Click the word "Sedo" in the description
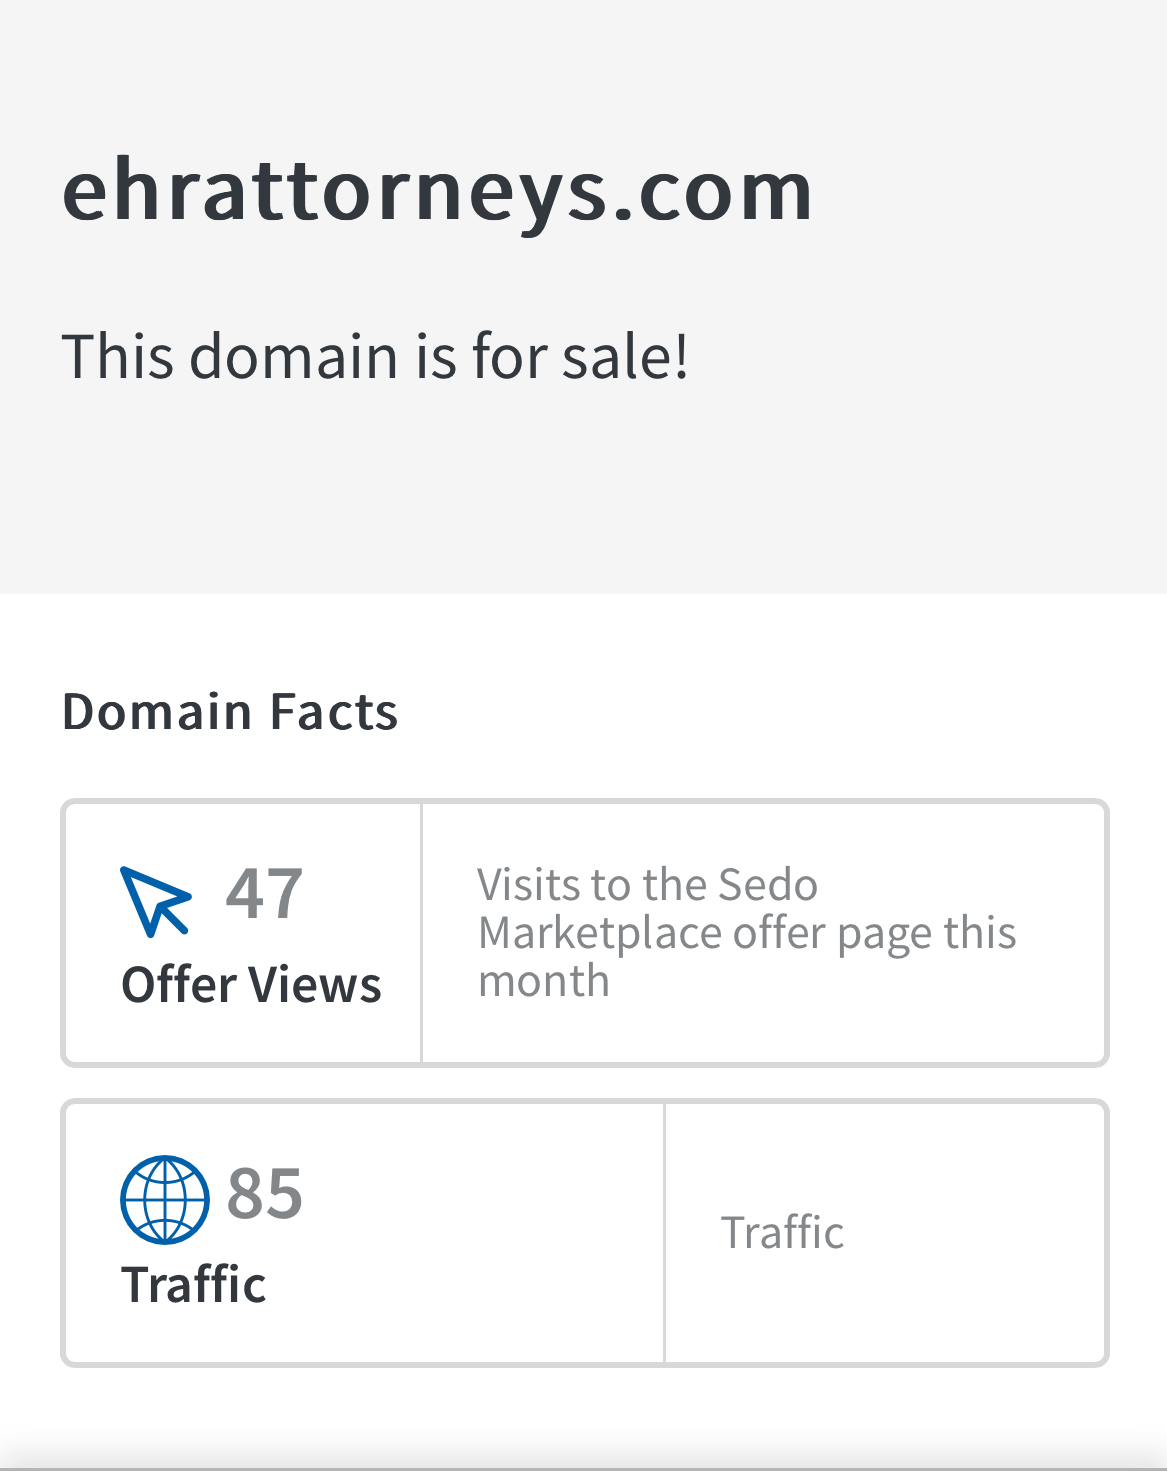 [x=767, y=885]
